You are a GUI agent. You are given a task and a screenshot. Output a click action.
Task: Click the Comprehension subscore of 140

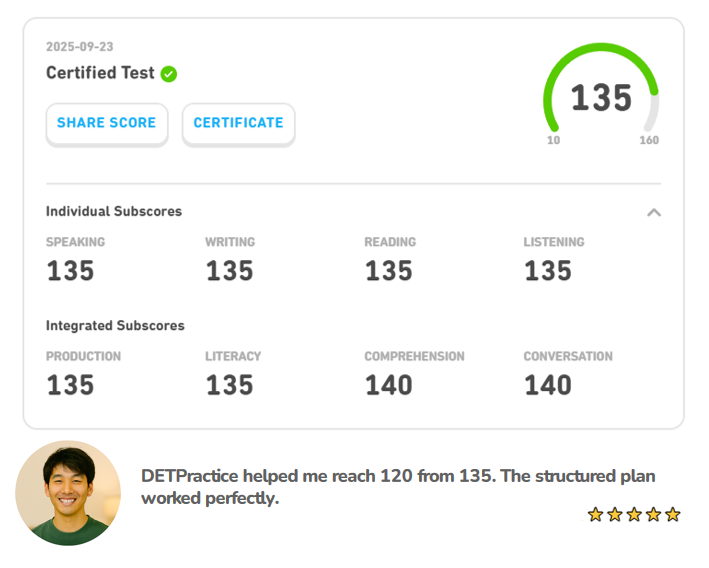tap(388, 385)
